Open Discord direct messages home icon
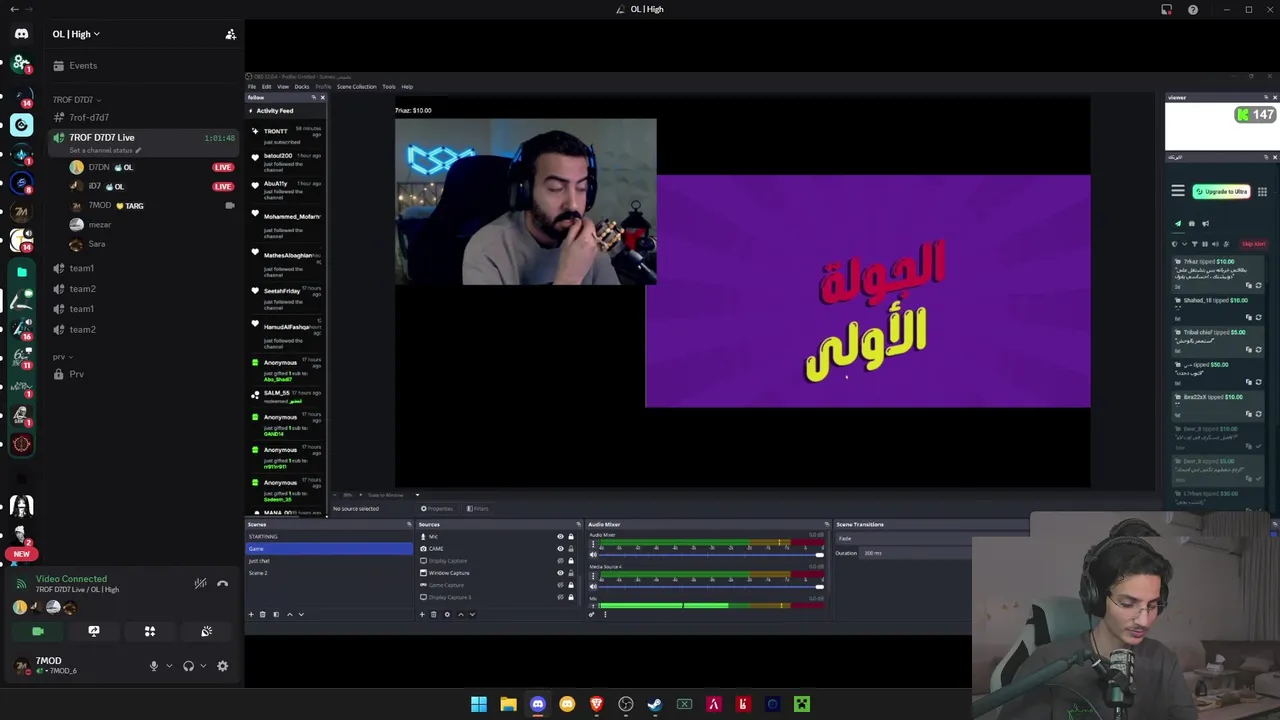1280x720 pixels. coord(21,34)
